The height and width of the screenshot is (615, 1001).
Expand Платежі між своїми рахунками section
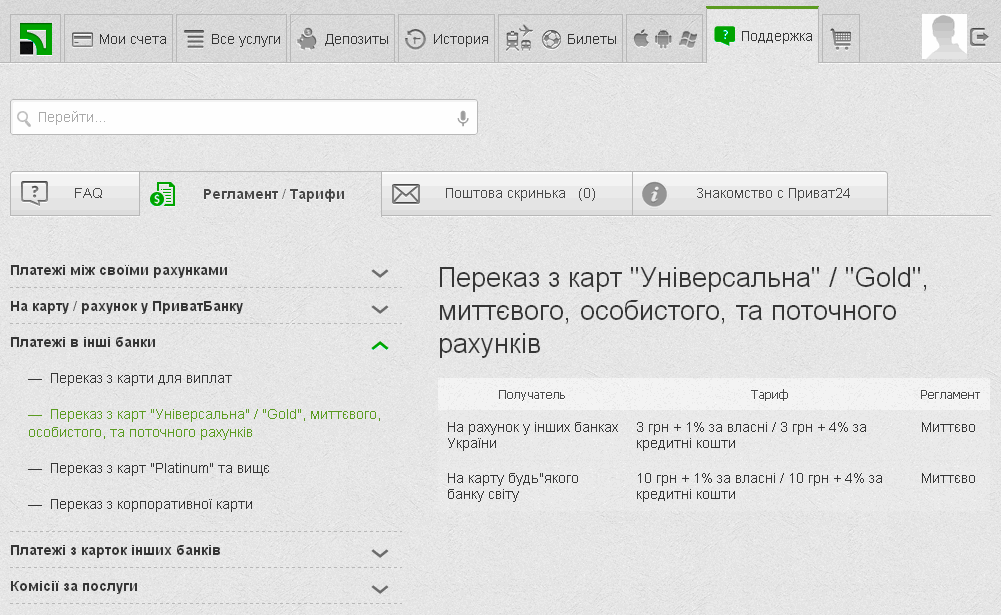(x=379, y=272)
